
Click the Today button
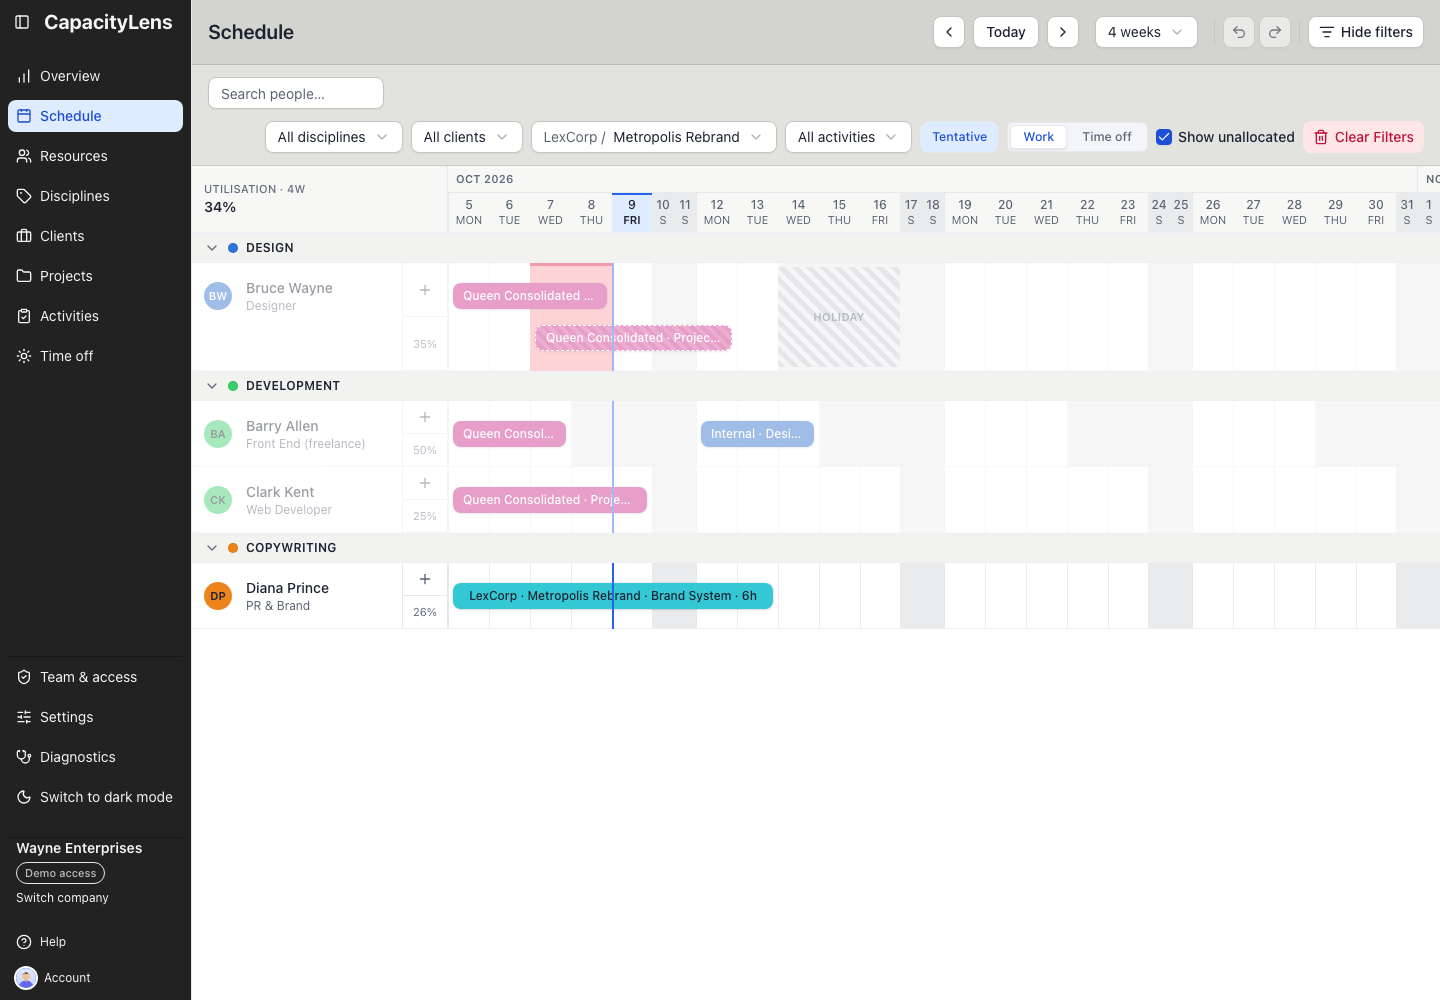point(1006,32)
